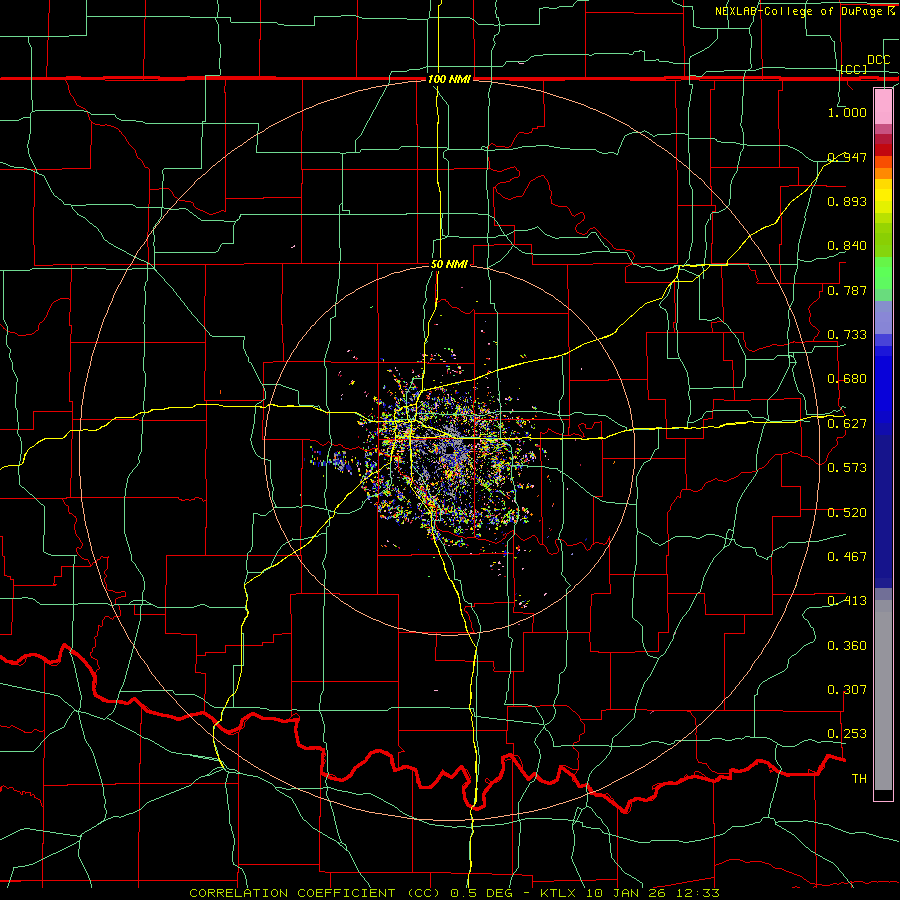900x900 pixels.
Task: Click the 50 NMI range ring label
Action: (449, 265)
